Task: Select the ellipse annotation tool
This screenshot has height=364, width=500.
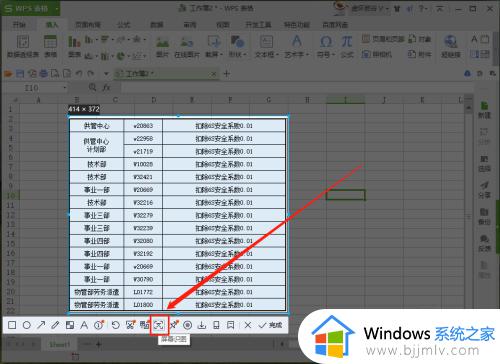Action: click(27, 325)
